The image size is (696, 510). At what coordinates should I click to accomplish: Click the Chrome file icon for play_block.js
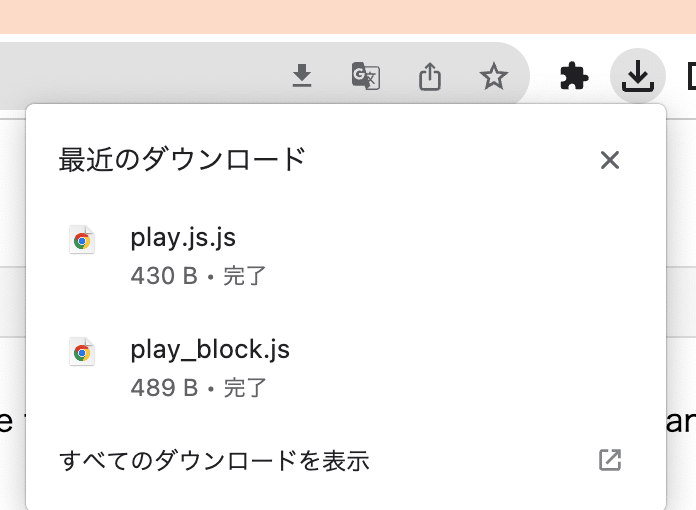point(82,352)
